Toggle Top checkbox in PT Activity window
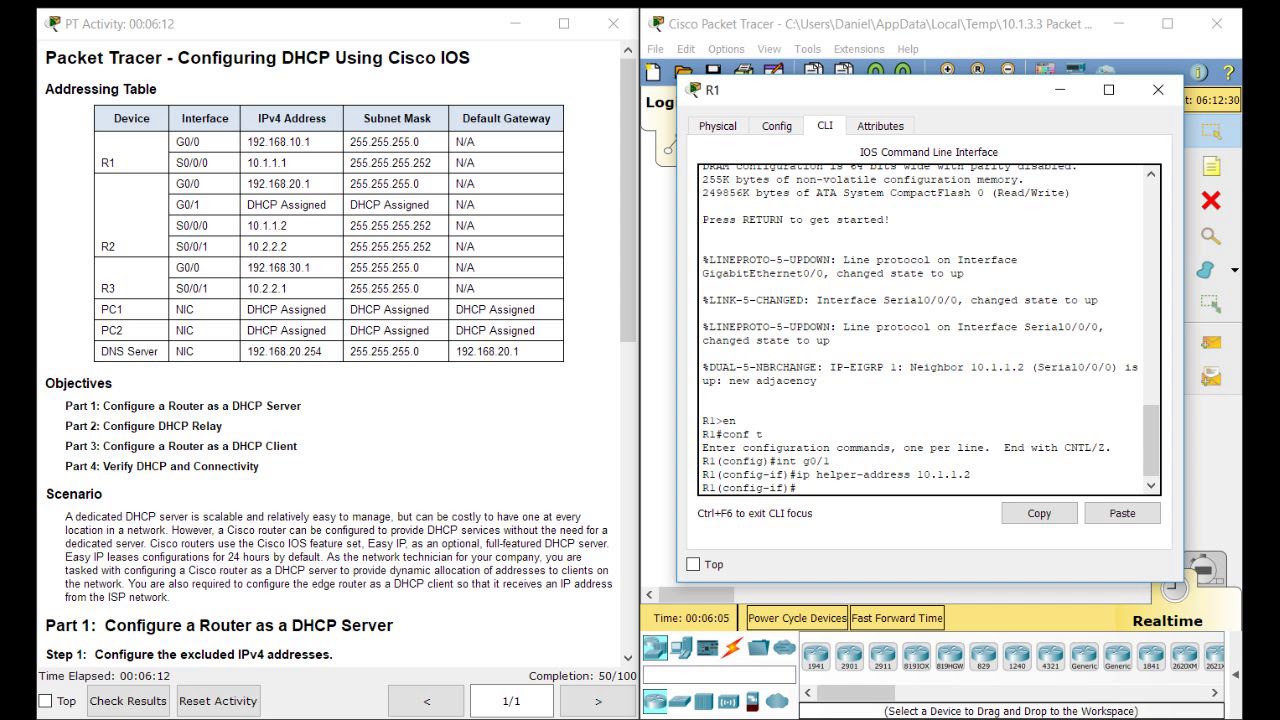The height and width of the screenshot is (720, 1280). [45, 701]
